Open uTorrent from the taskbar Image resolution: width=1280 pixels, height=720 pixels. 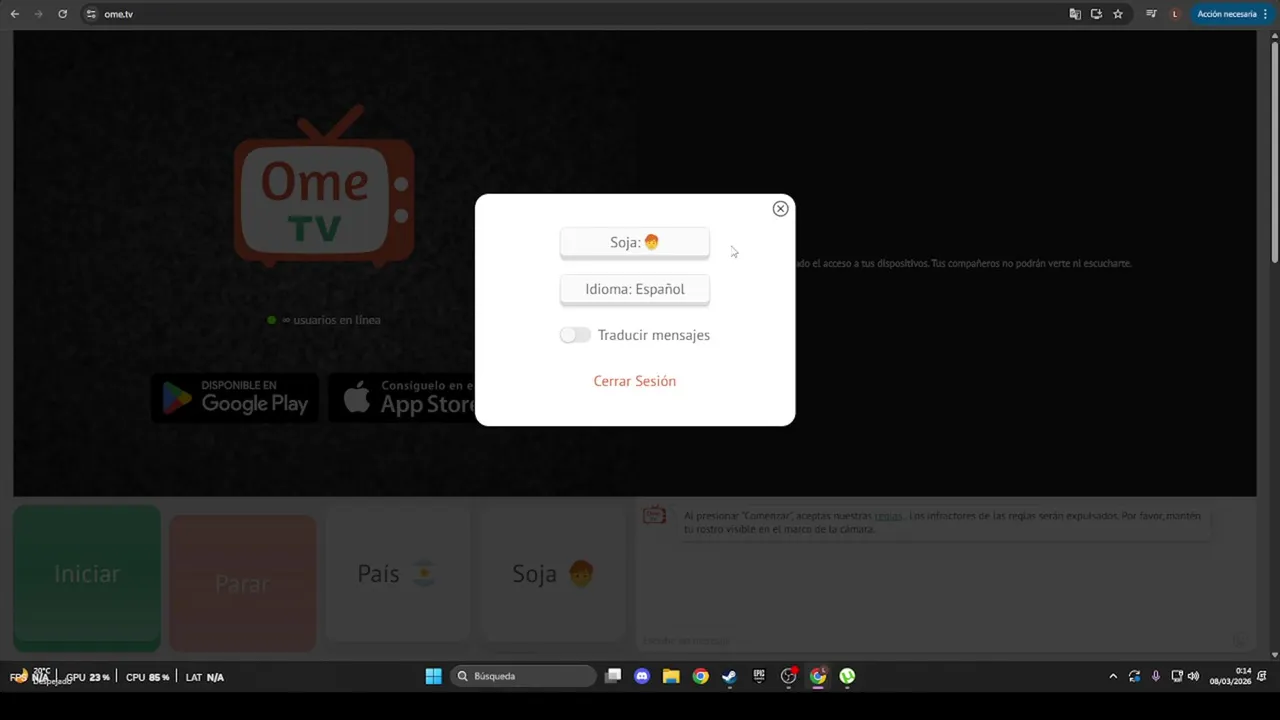(x=847, y=677)
